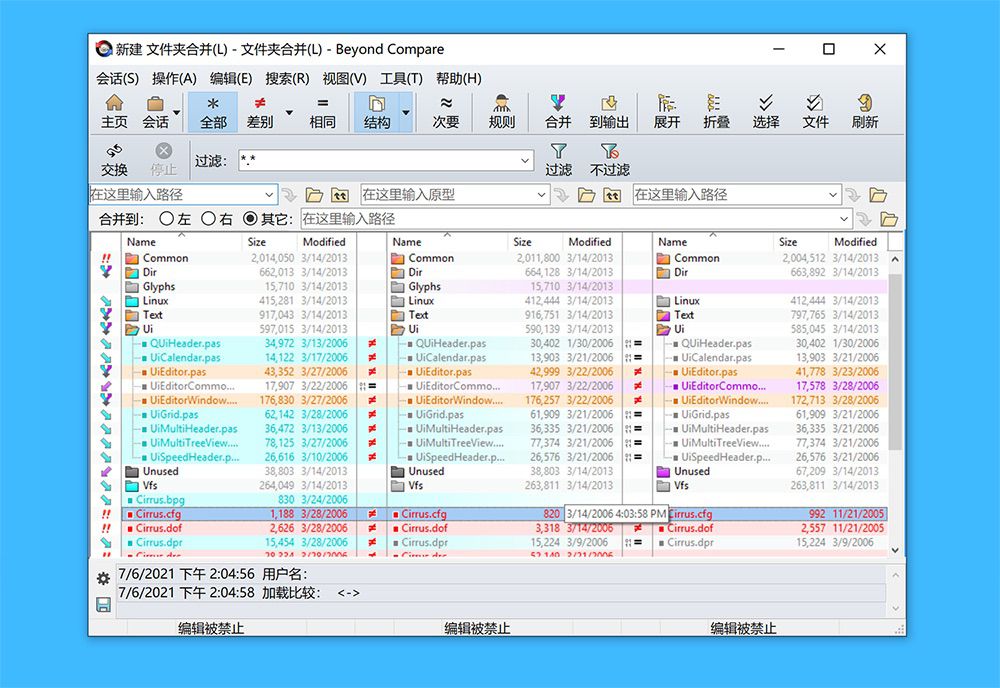Go up one level on left path

click(x=340, y=194)
